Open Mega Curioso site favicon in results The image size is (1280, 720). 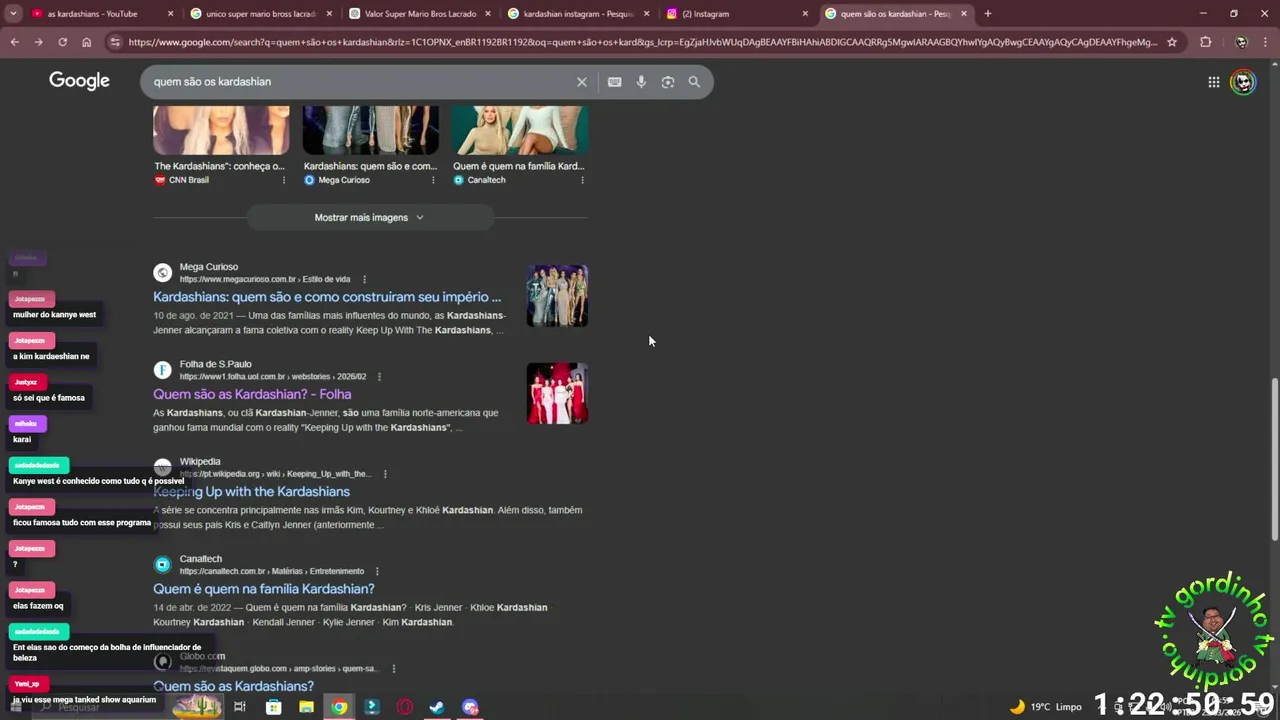162,273
